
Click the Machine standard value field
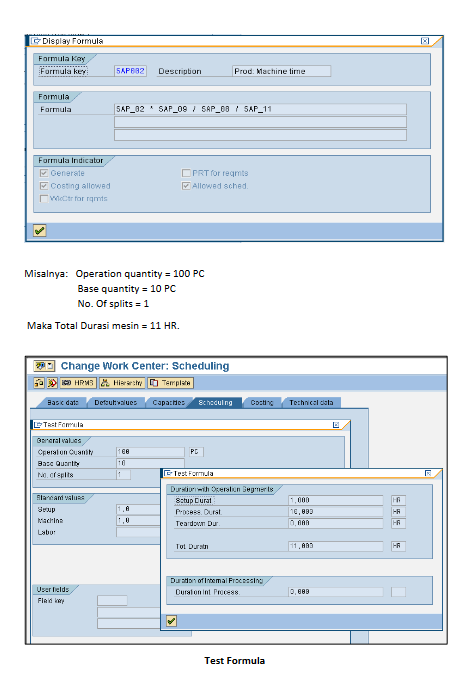(x=138, y=521)
